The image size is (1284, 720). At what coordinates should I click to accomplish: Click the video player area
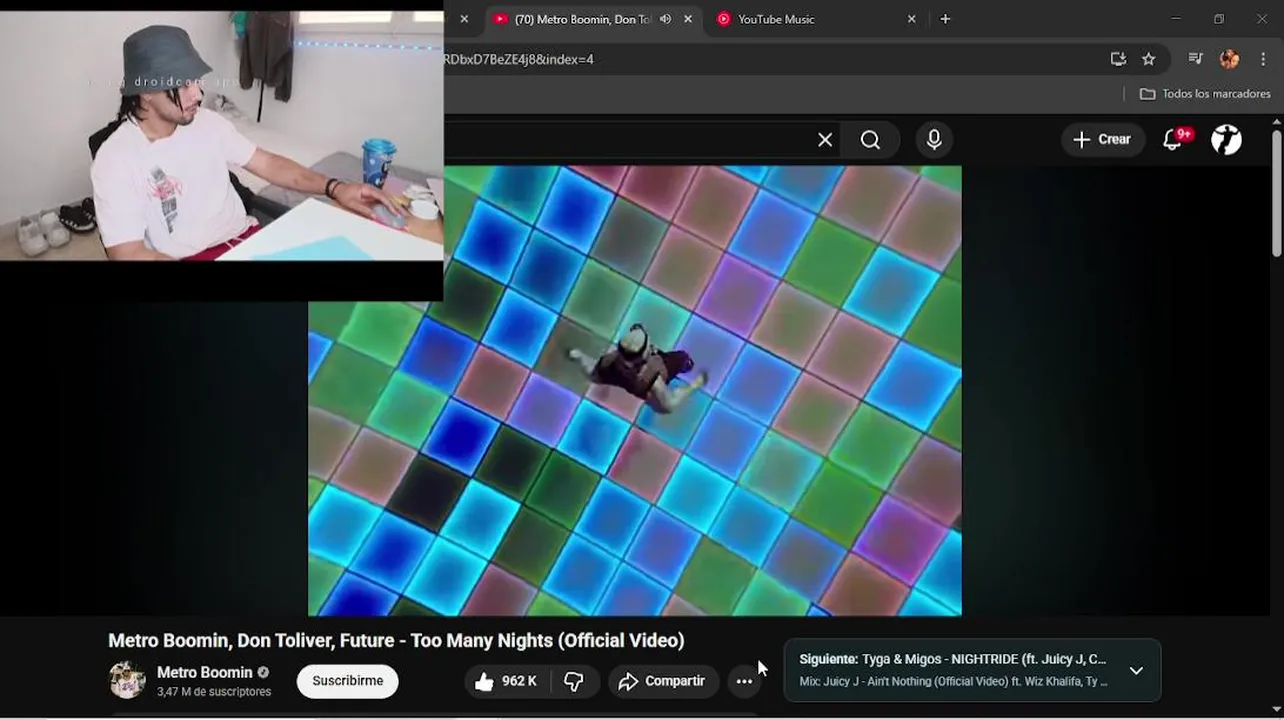coord(635,390)
